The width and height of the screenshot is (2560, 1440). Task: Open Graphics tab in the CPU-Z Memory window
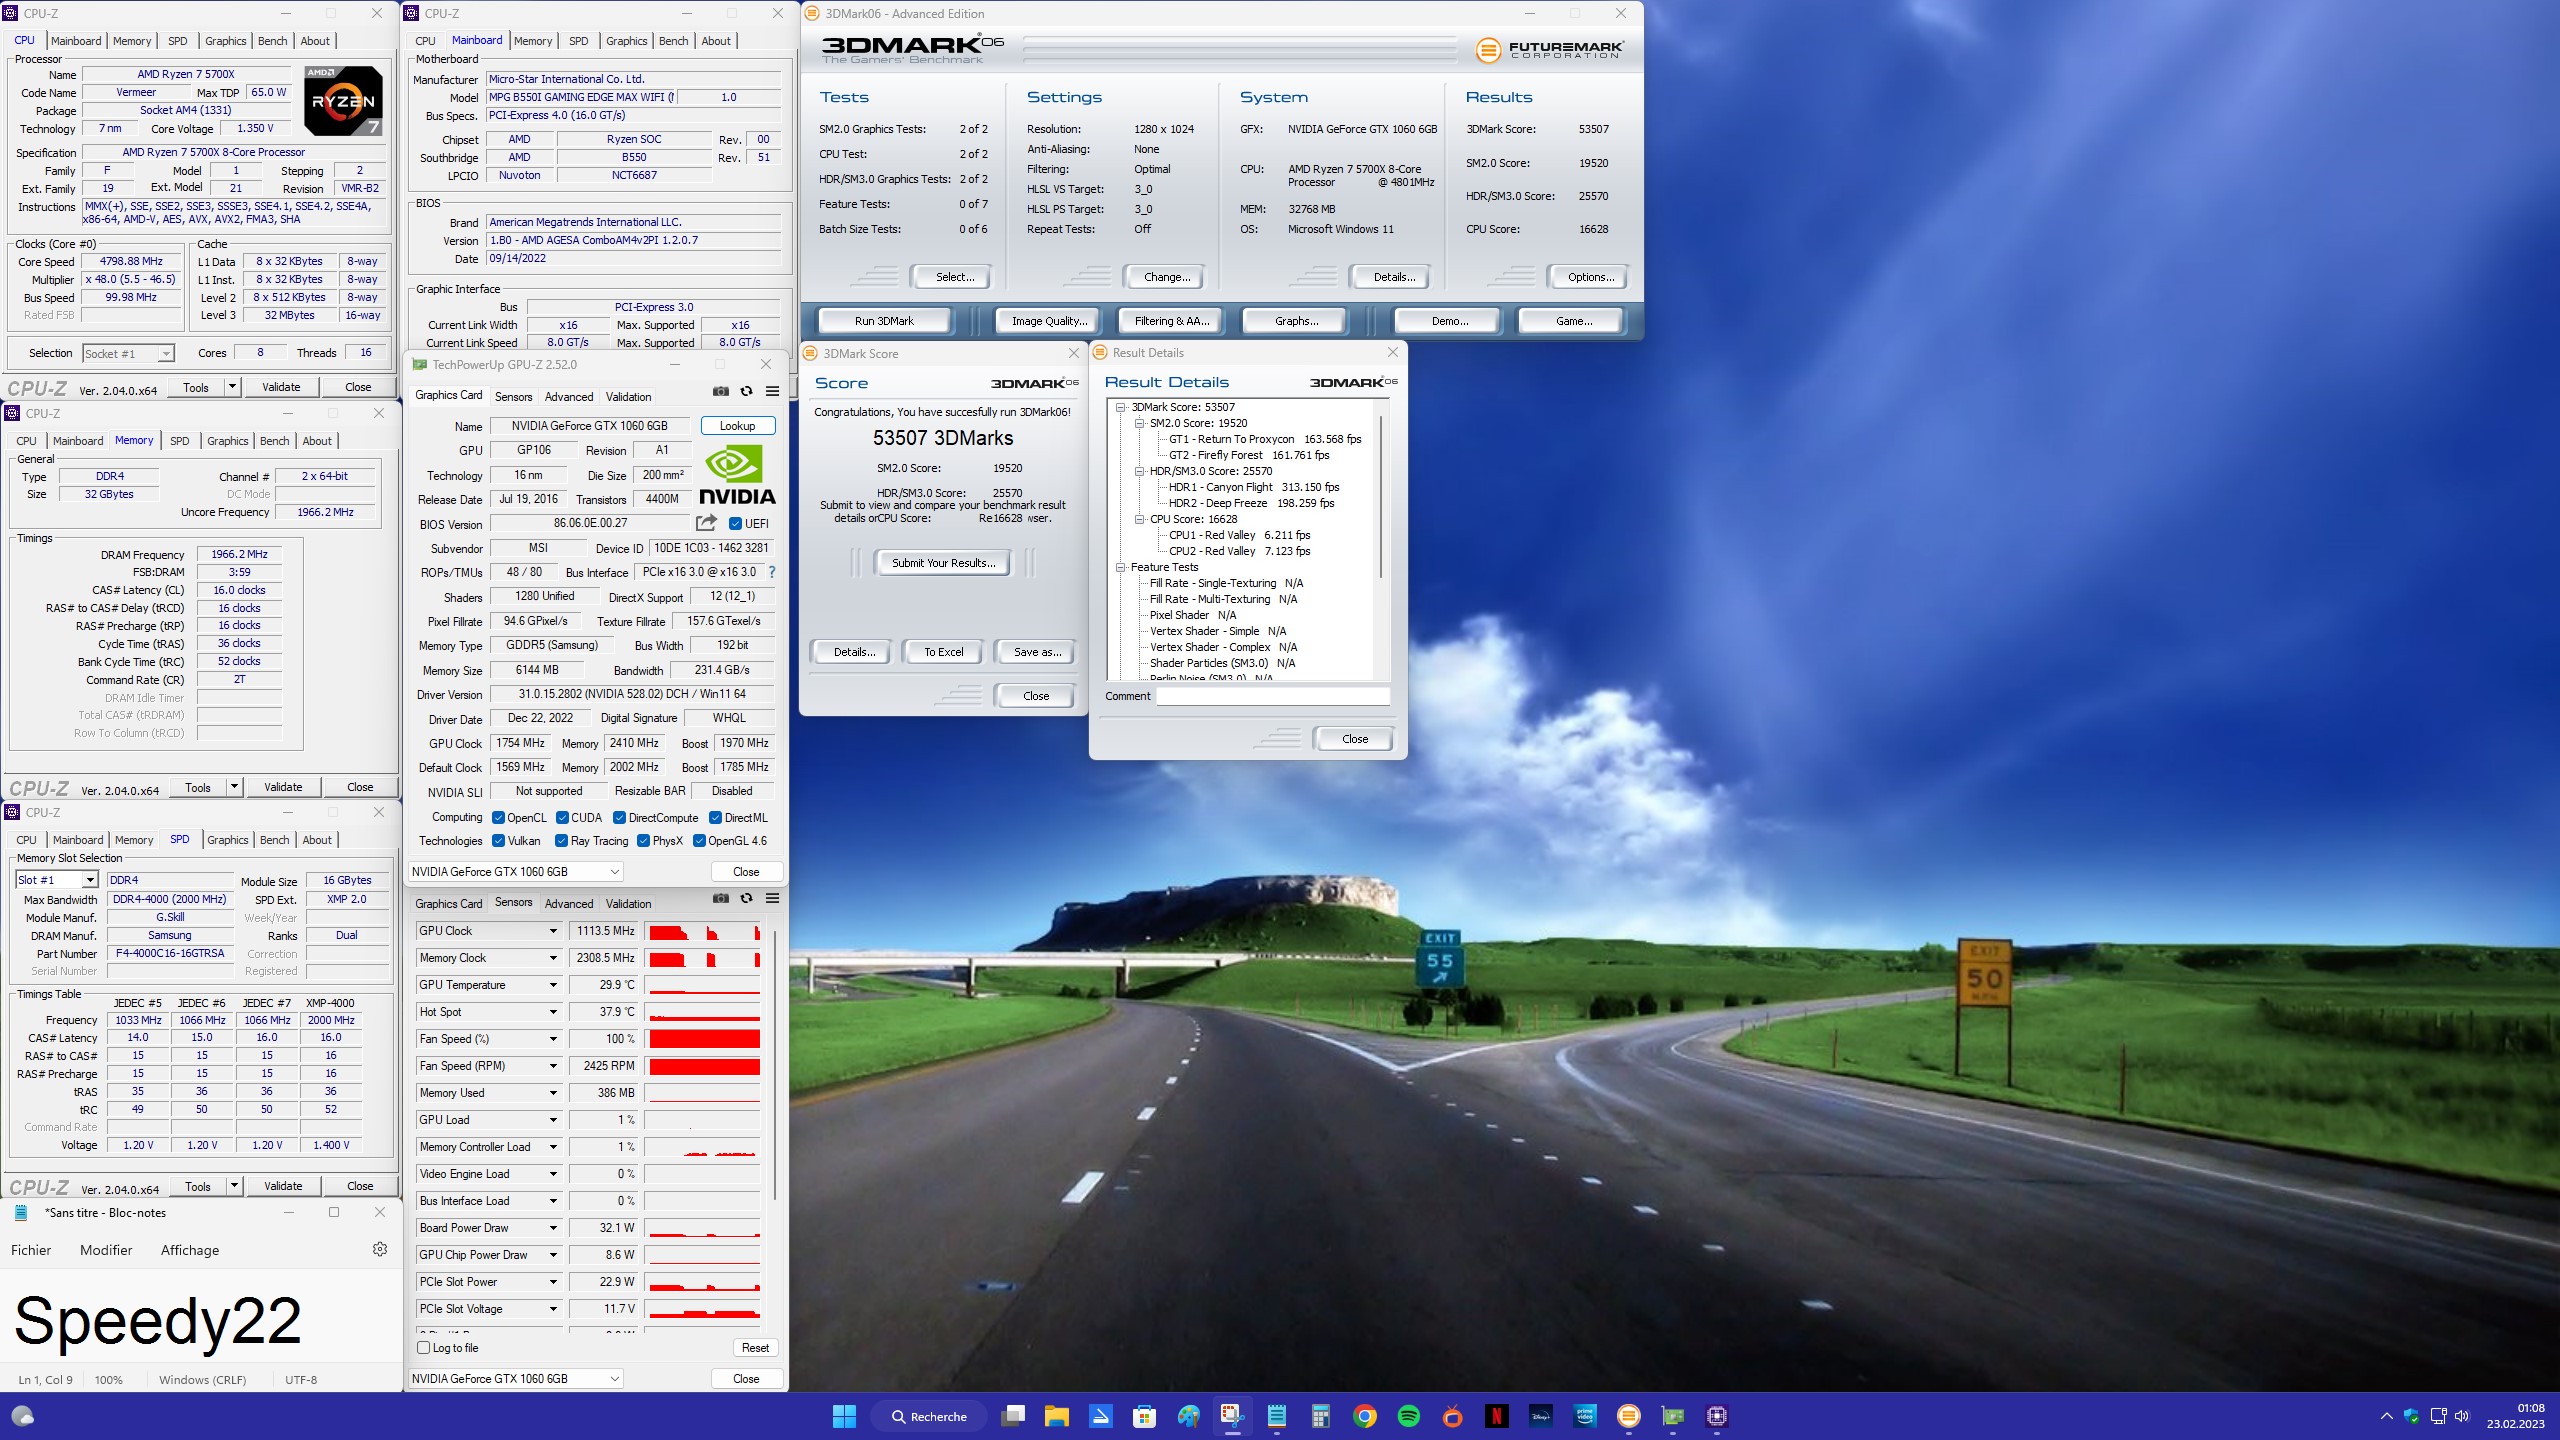[227, 441]
